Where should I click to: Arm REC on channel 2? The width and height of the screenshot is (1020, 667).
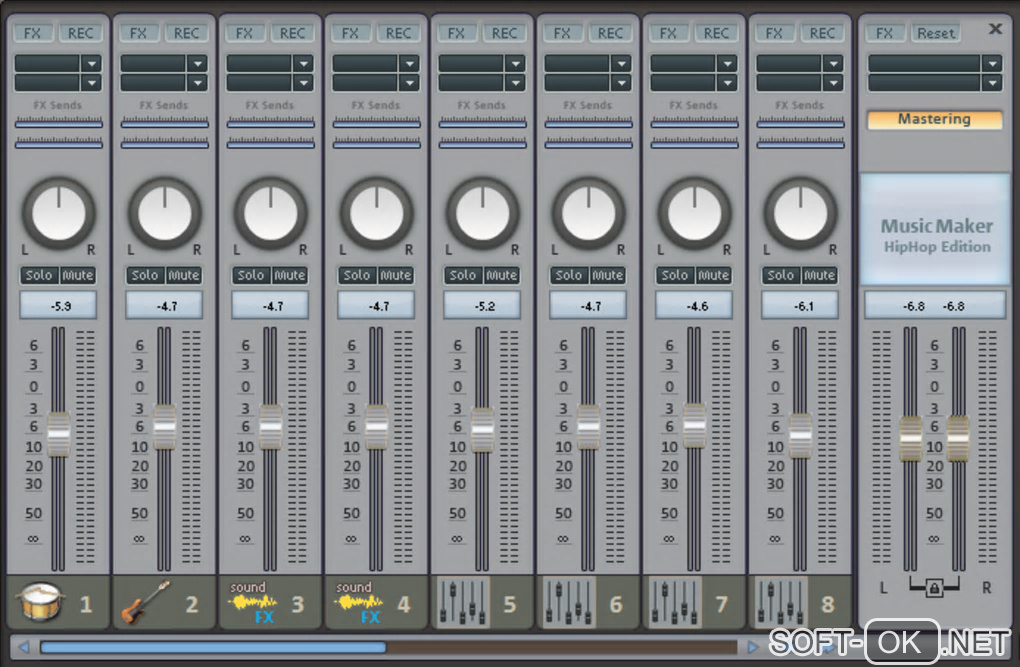[187, 33]
